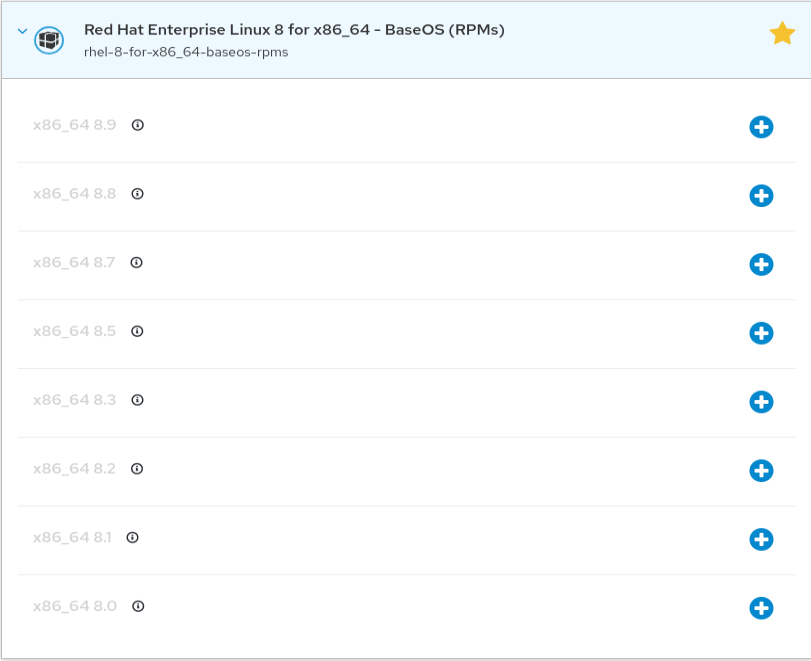Click the repository package icon in header
The image size is (811, 661).
(49, 40)
